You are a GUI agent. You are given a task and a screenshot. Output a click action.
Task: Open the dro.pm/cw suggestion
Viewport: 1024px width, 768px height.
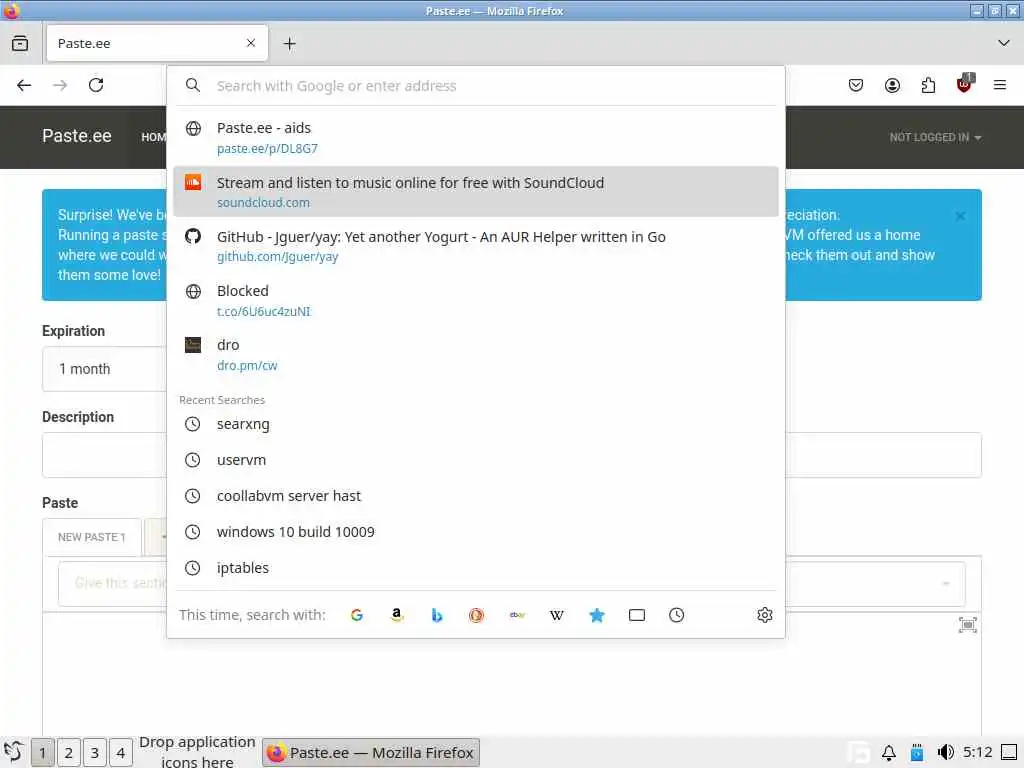coord(475,355)
